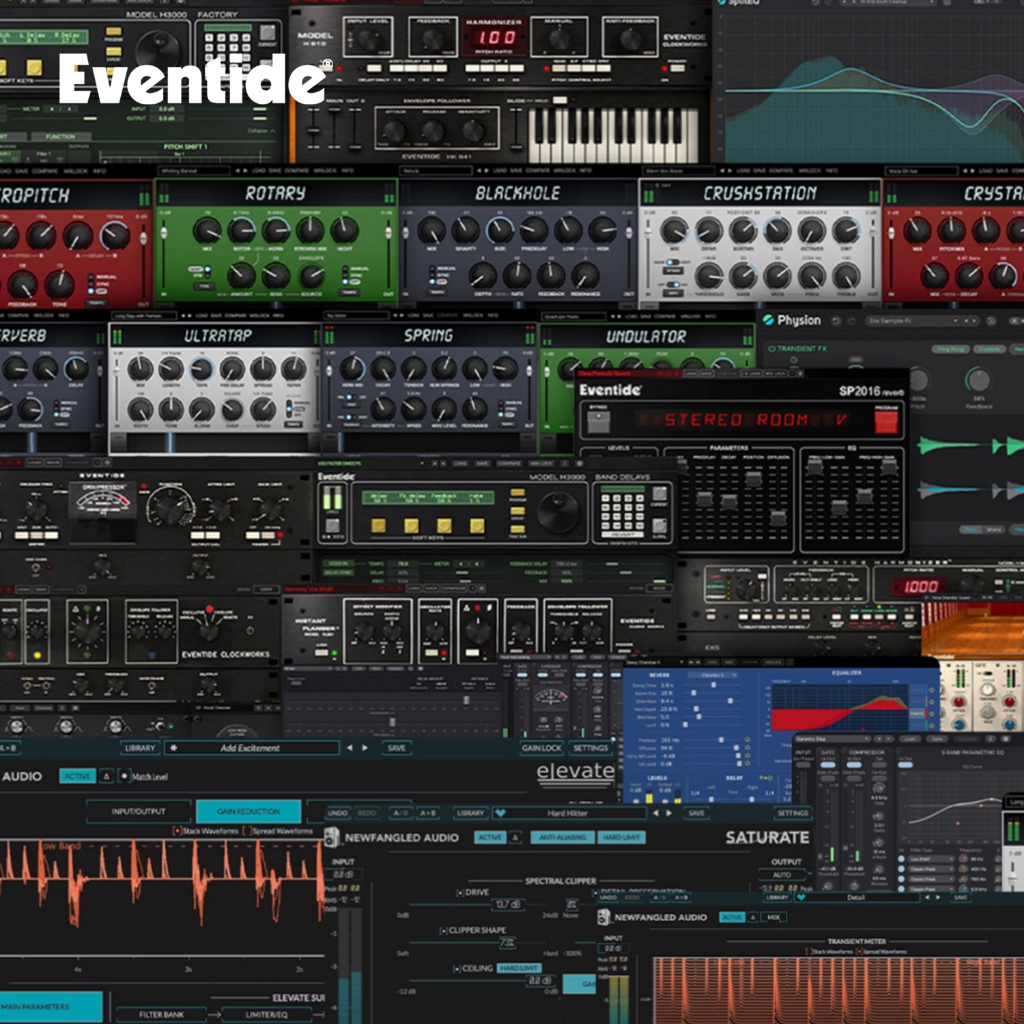Viewport: 1024px width, 1024px height.
Task: Open MAIN PARAMETERS tab in Elevate
Action: coord(50,1006)
